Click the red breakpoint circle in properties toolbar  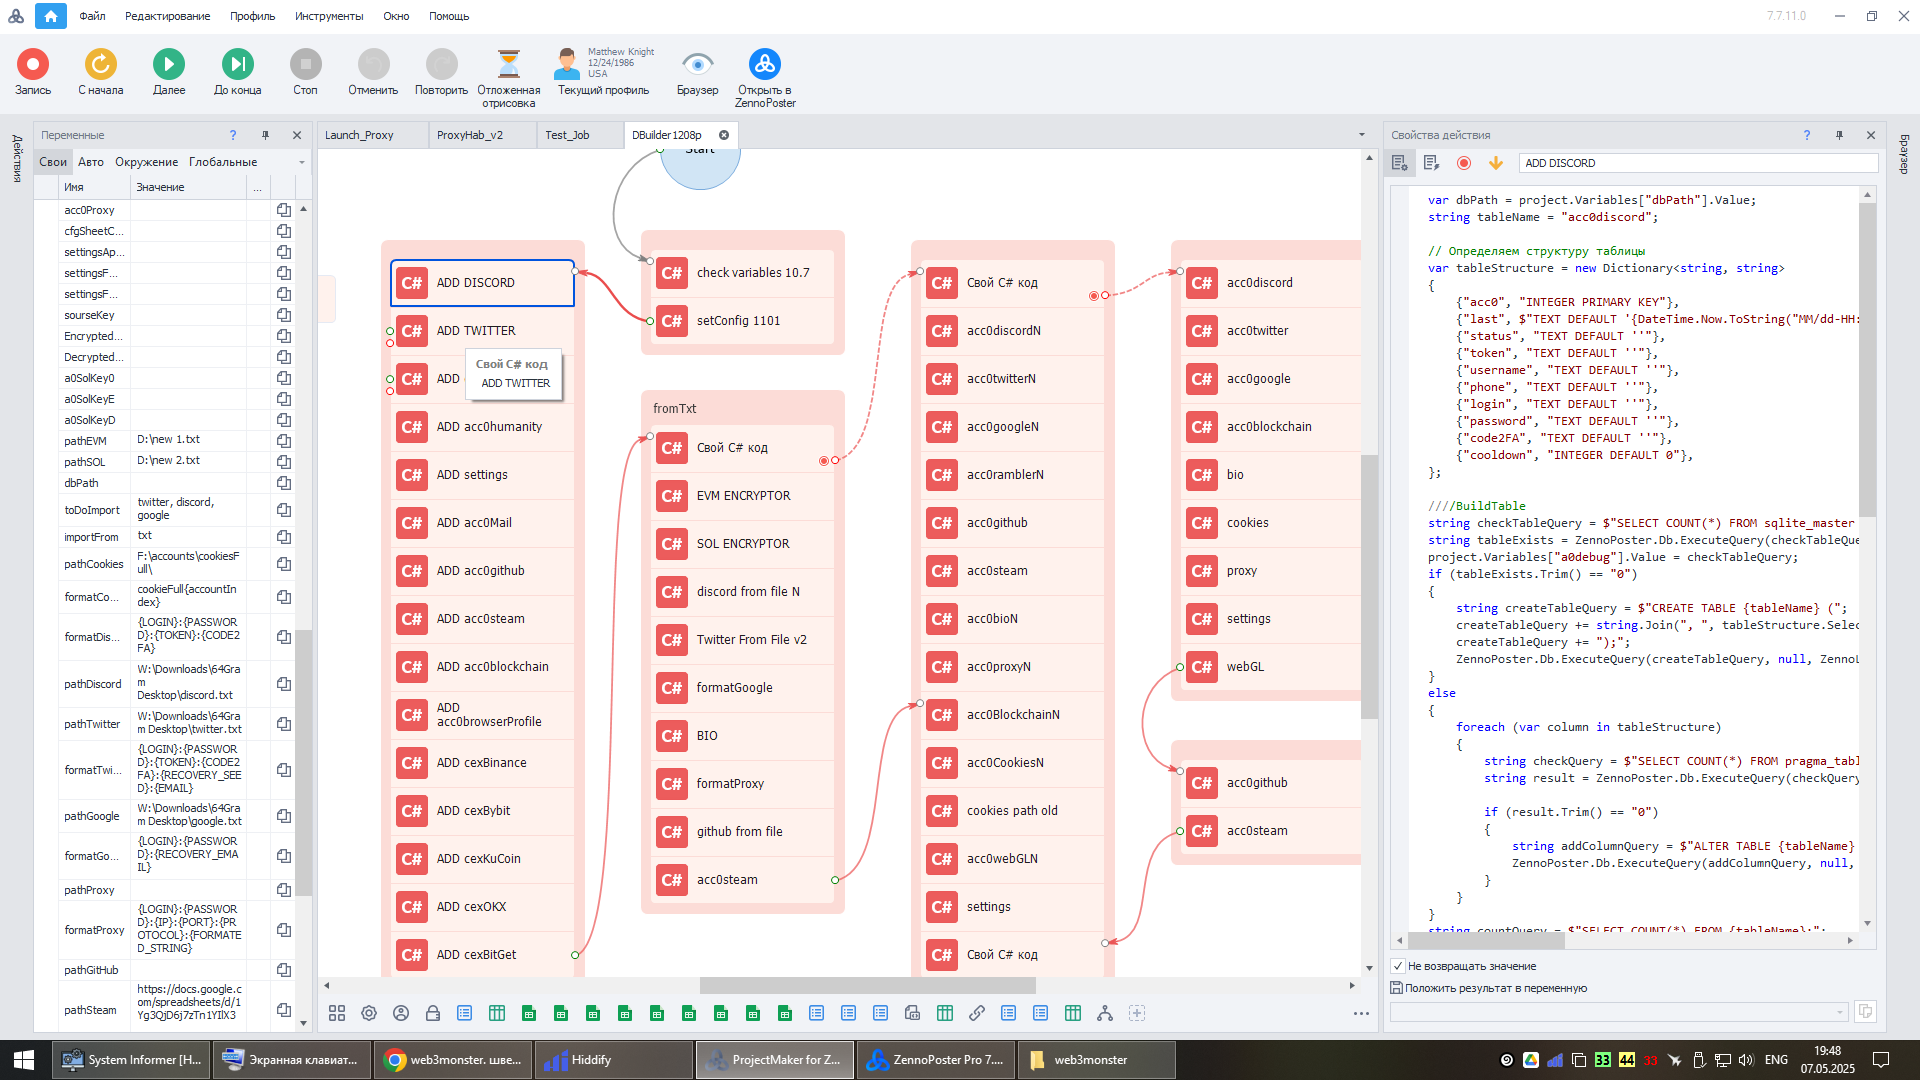(1464, 163)
